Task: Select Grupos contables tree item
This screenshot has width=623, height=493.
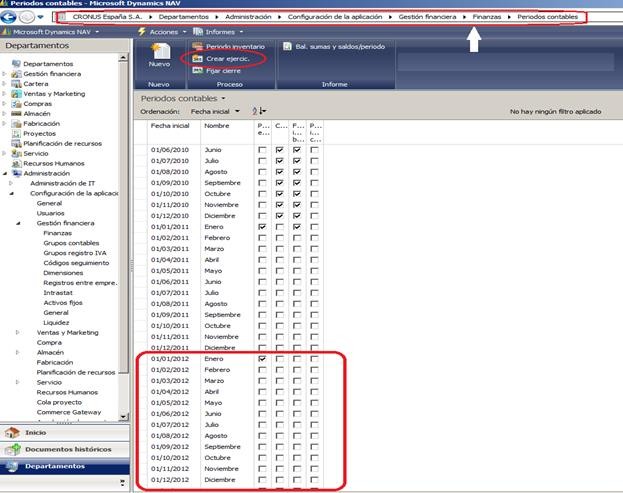Action: (71, 243)
